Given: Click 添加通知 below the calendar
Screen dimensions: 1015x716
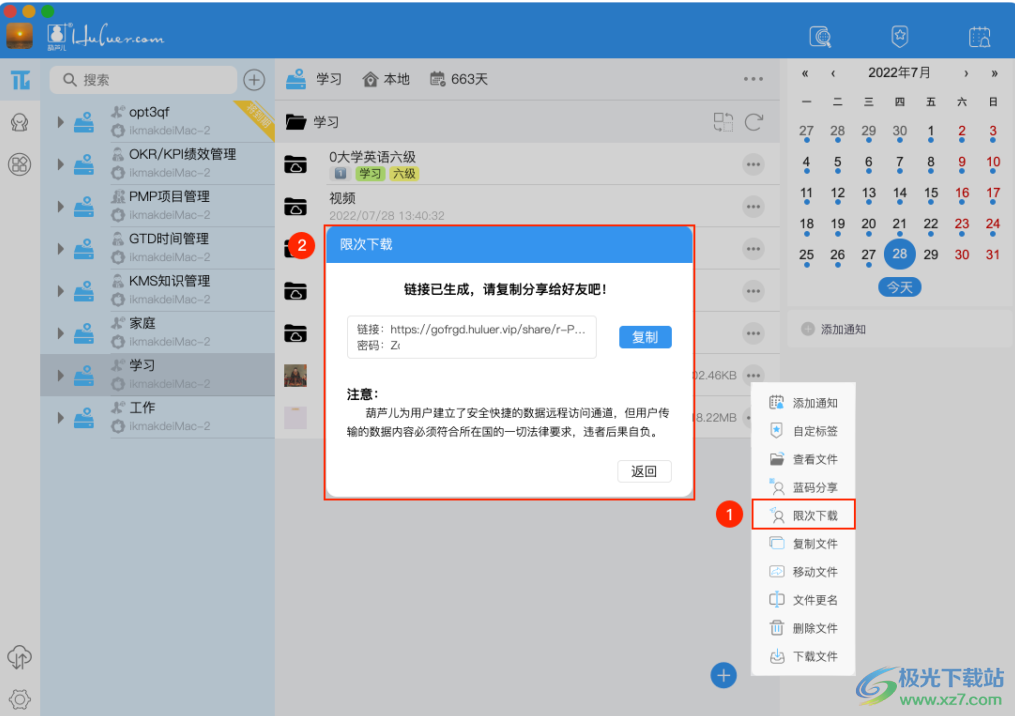Looking at the screenshot, I should click(x=834, y=329).
